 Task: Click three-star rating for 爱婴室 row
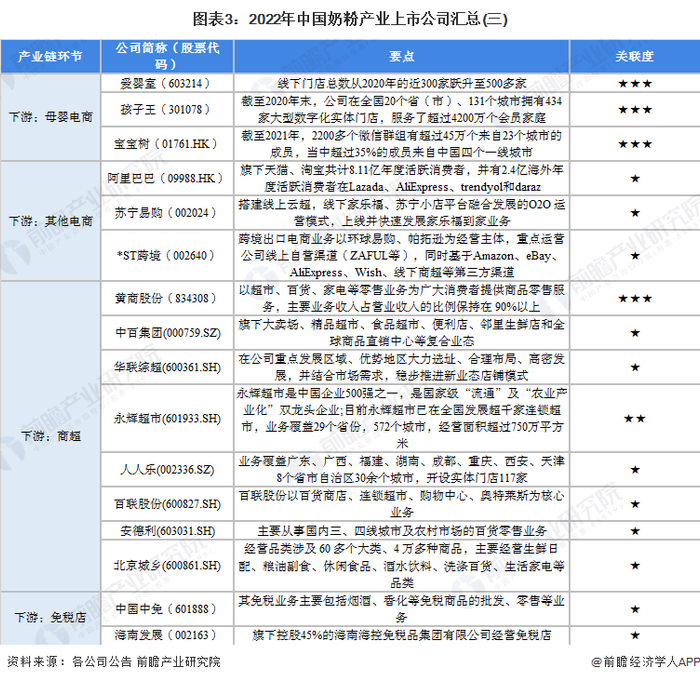point(635,84)
